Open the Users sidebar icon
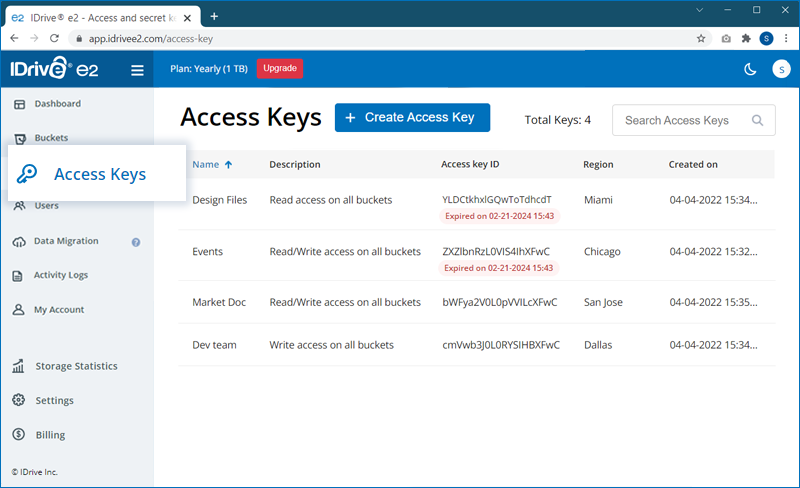 pyautogui.click(x=19, y=206)
